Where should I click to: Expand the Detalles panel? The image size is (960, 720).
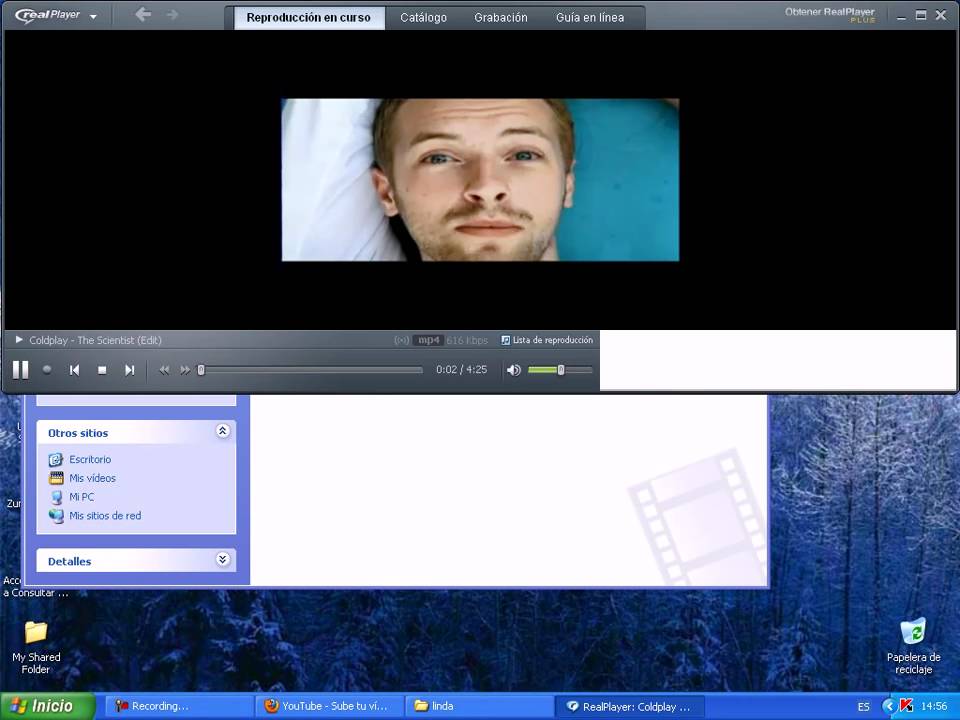pos(223,559)
